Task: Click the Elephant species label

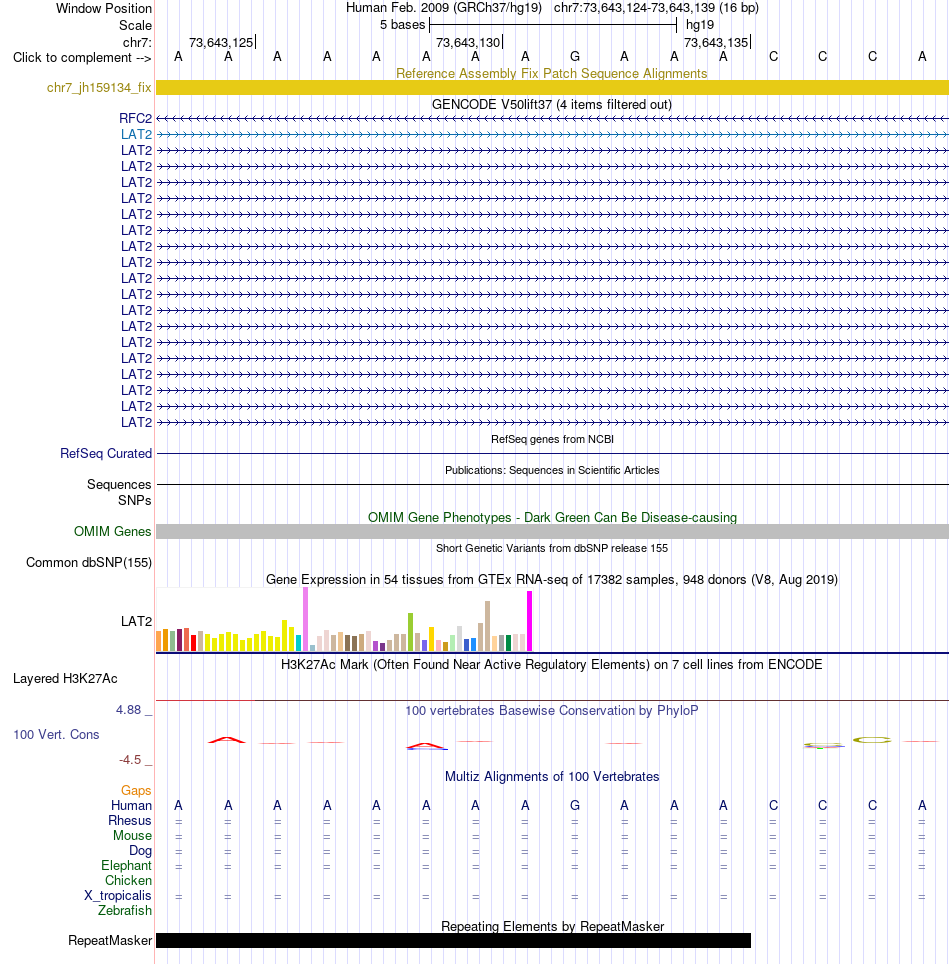Action: pyautogui.click(x=126, y=865)
